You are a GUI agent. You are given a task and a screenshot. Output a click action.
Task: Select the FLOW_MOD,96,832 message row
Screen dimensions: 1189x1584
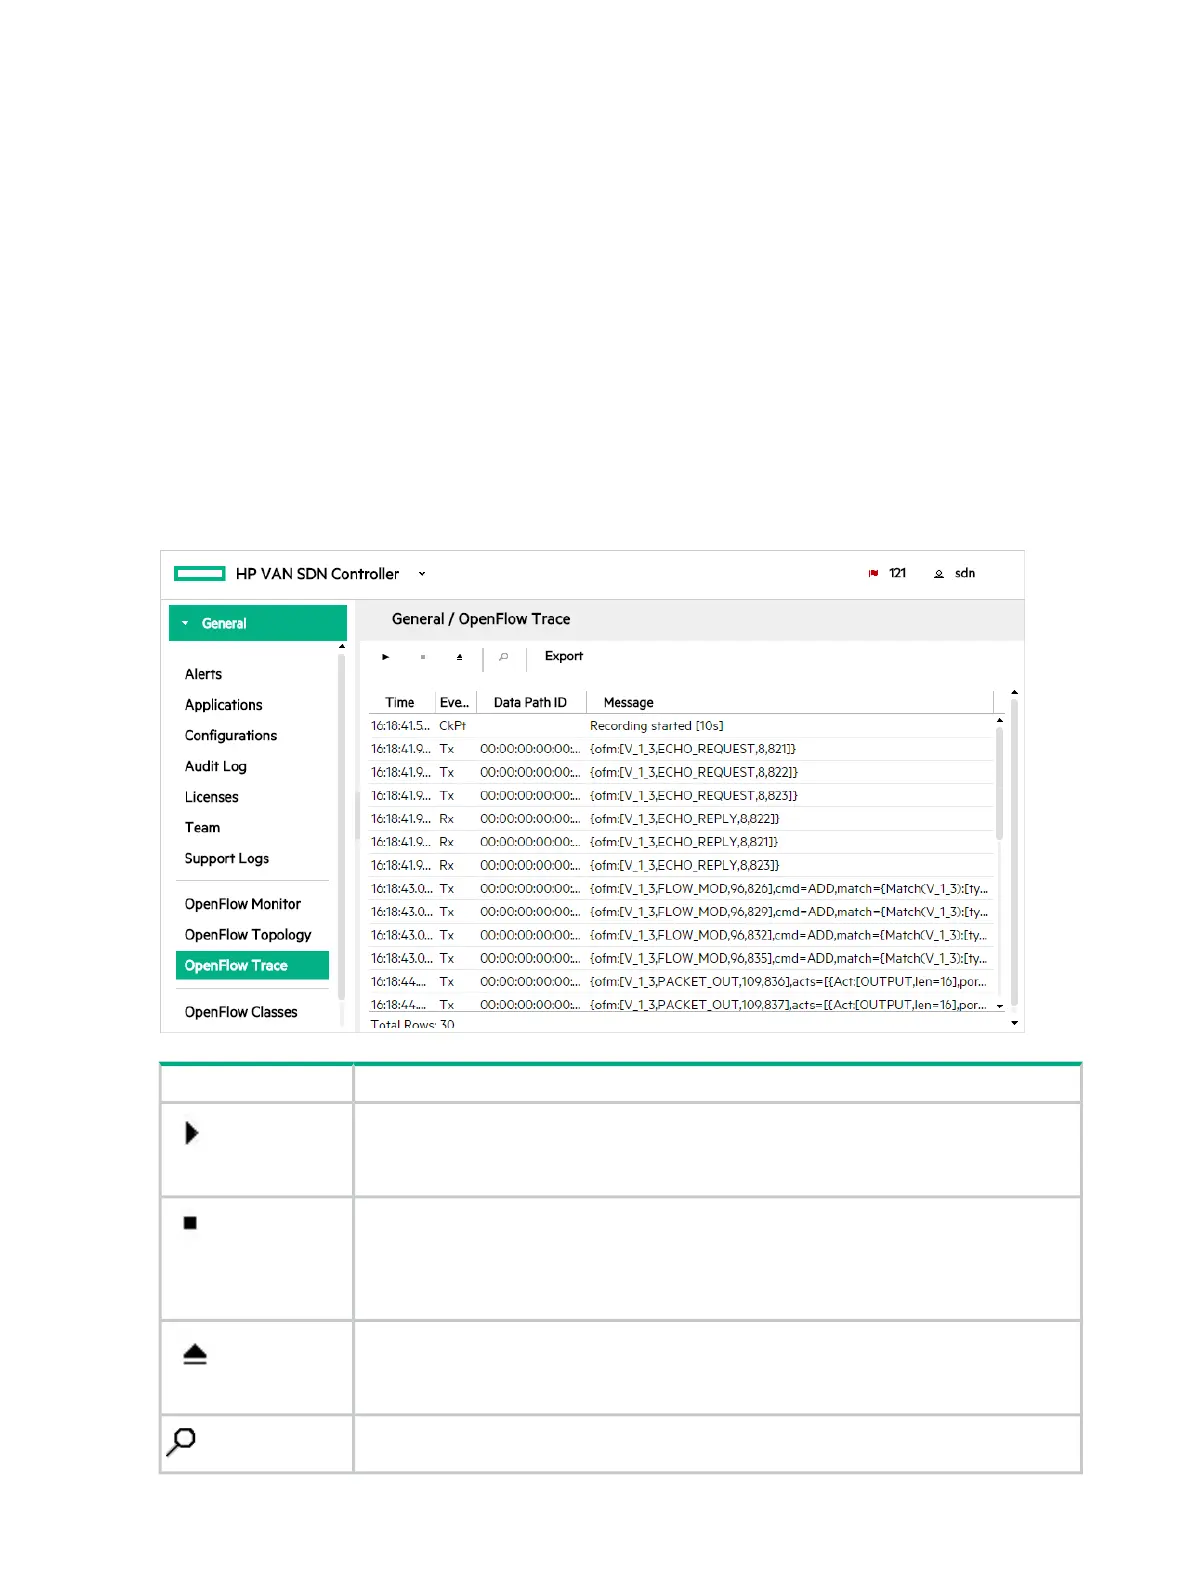point(682,935)
